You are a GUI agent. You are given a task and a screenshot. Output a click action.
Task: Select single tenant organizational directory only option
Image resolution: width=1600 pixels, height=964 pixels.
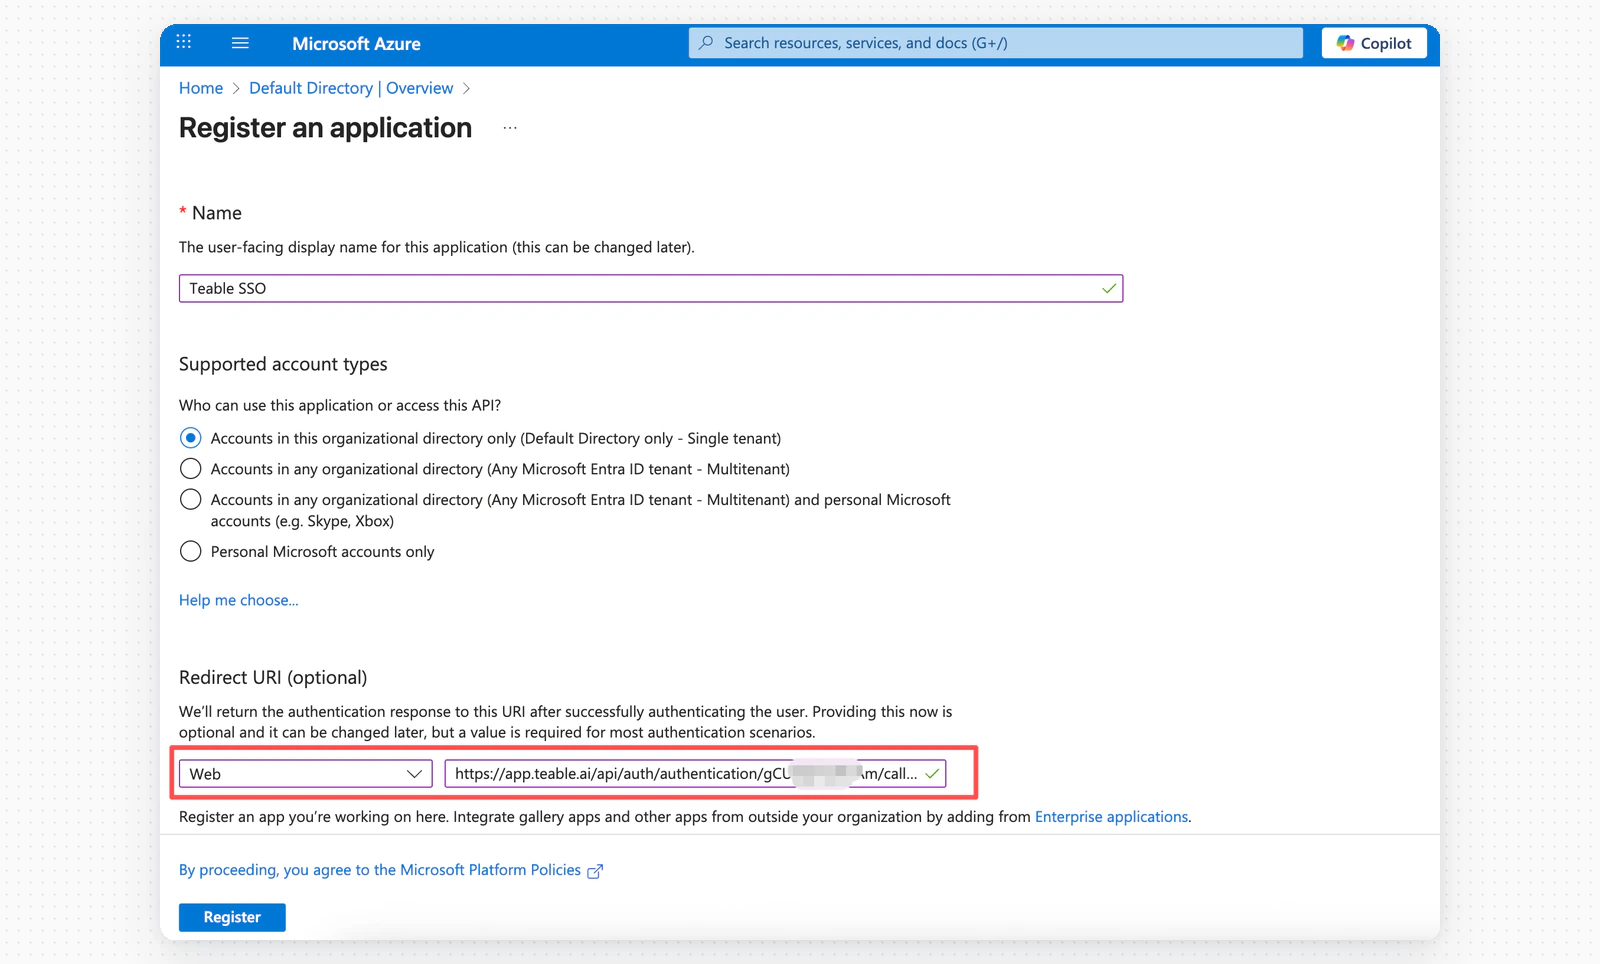[x=190, y=438]
